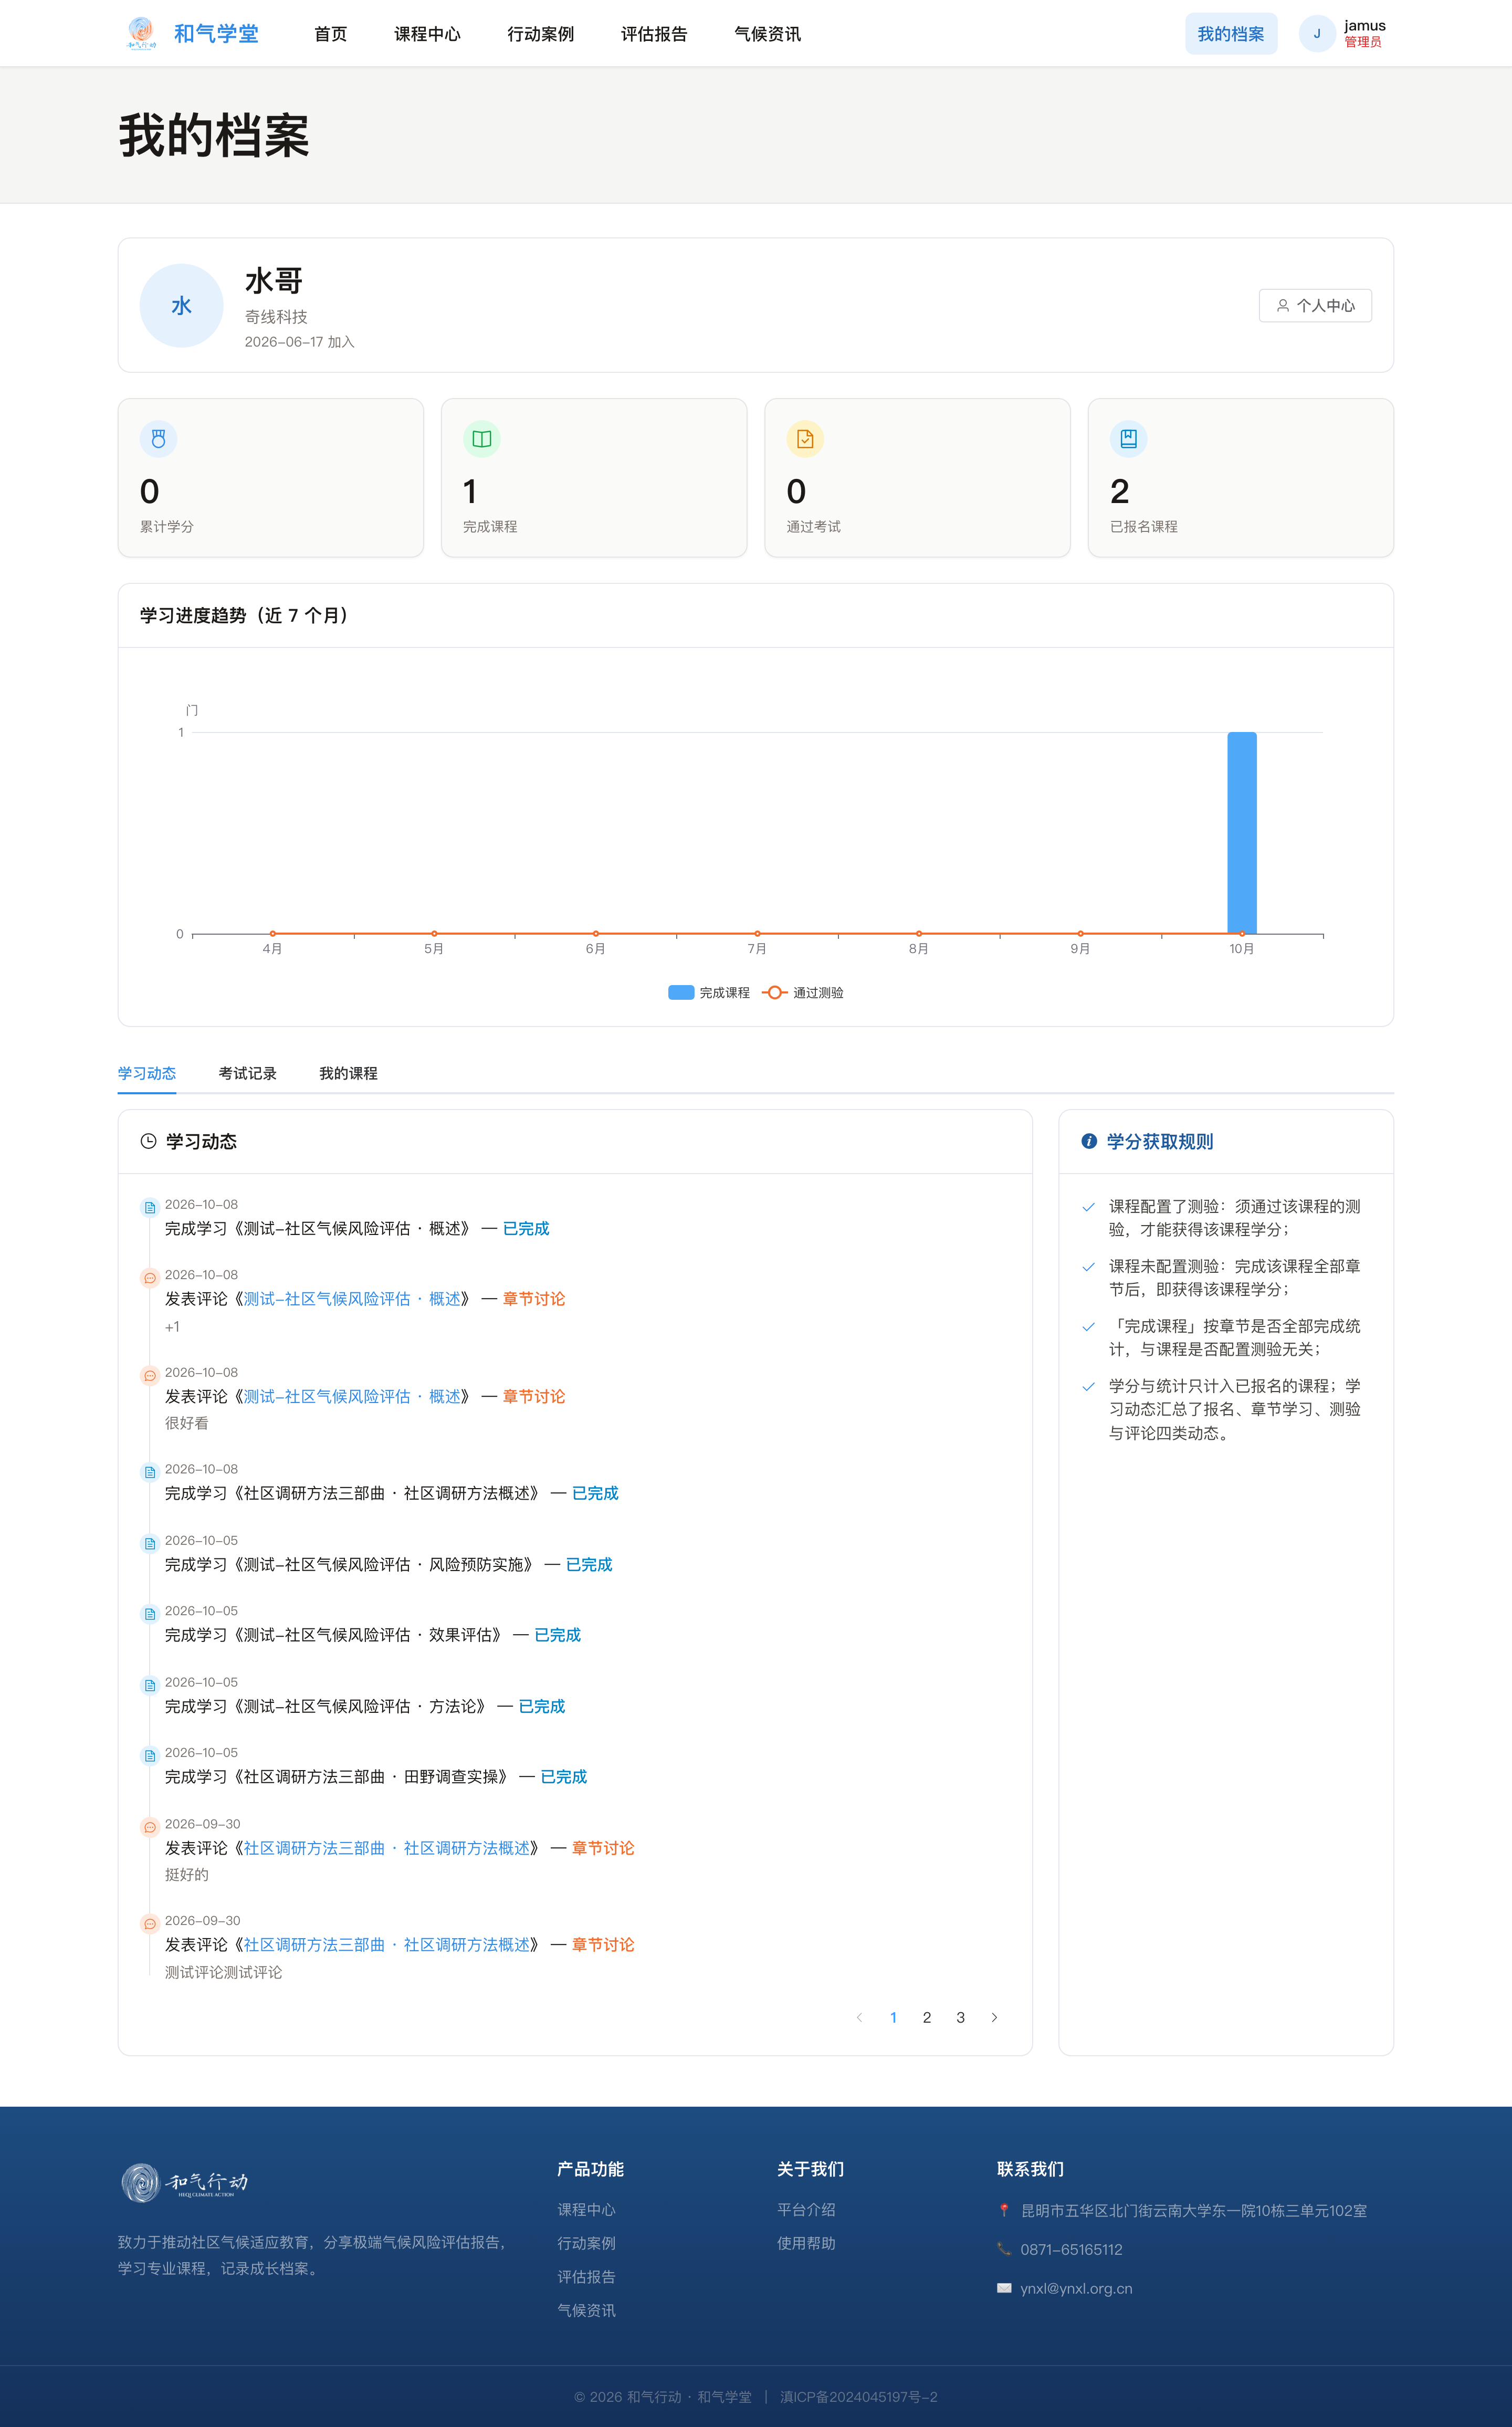
Task: Click the 滇ICP备2024045197号-2 link
Action: [859, 2397]
